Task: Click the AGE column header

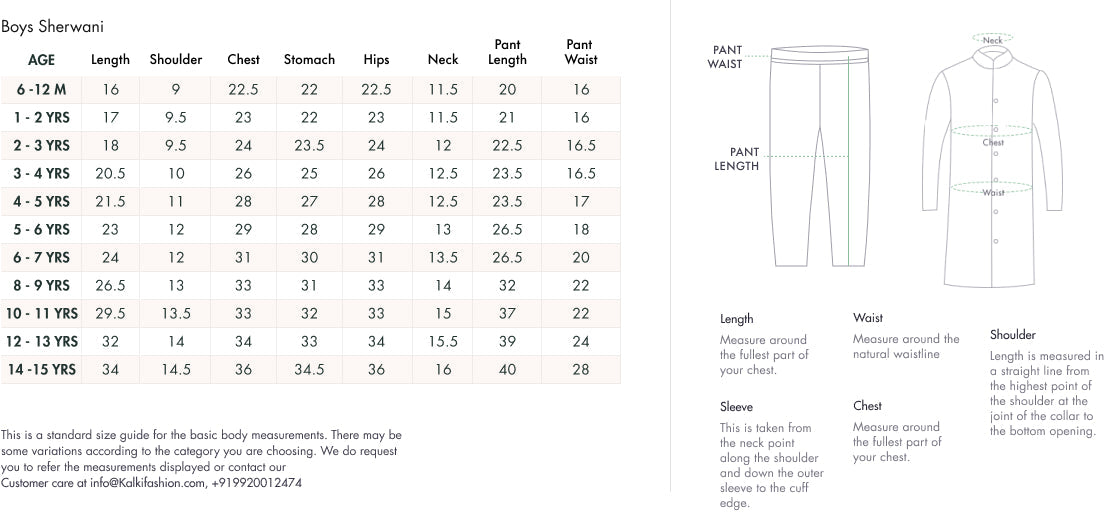Action: tap(42, 60)
